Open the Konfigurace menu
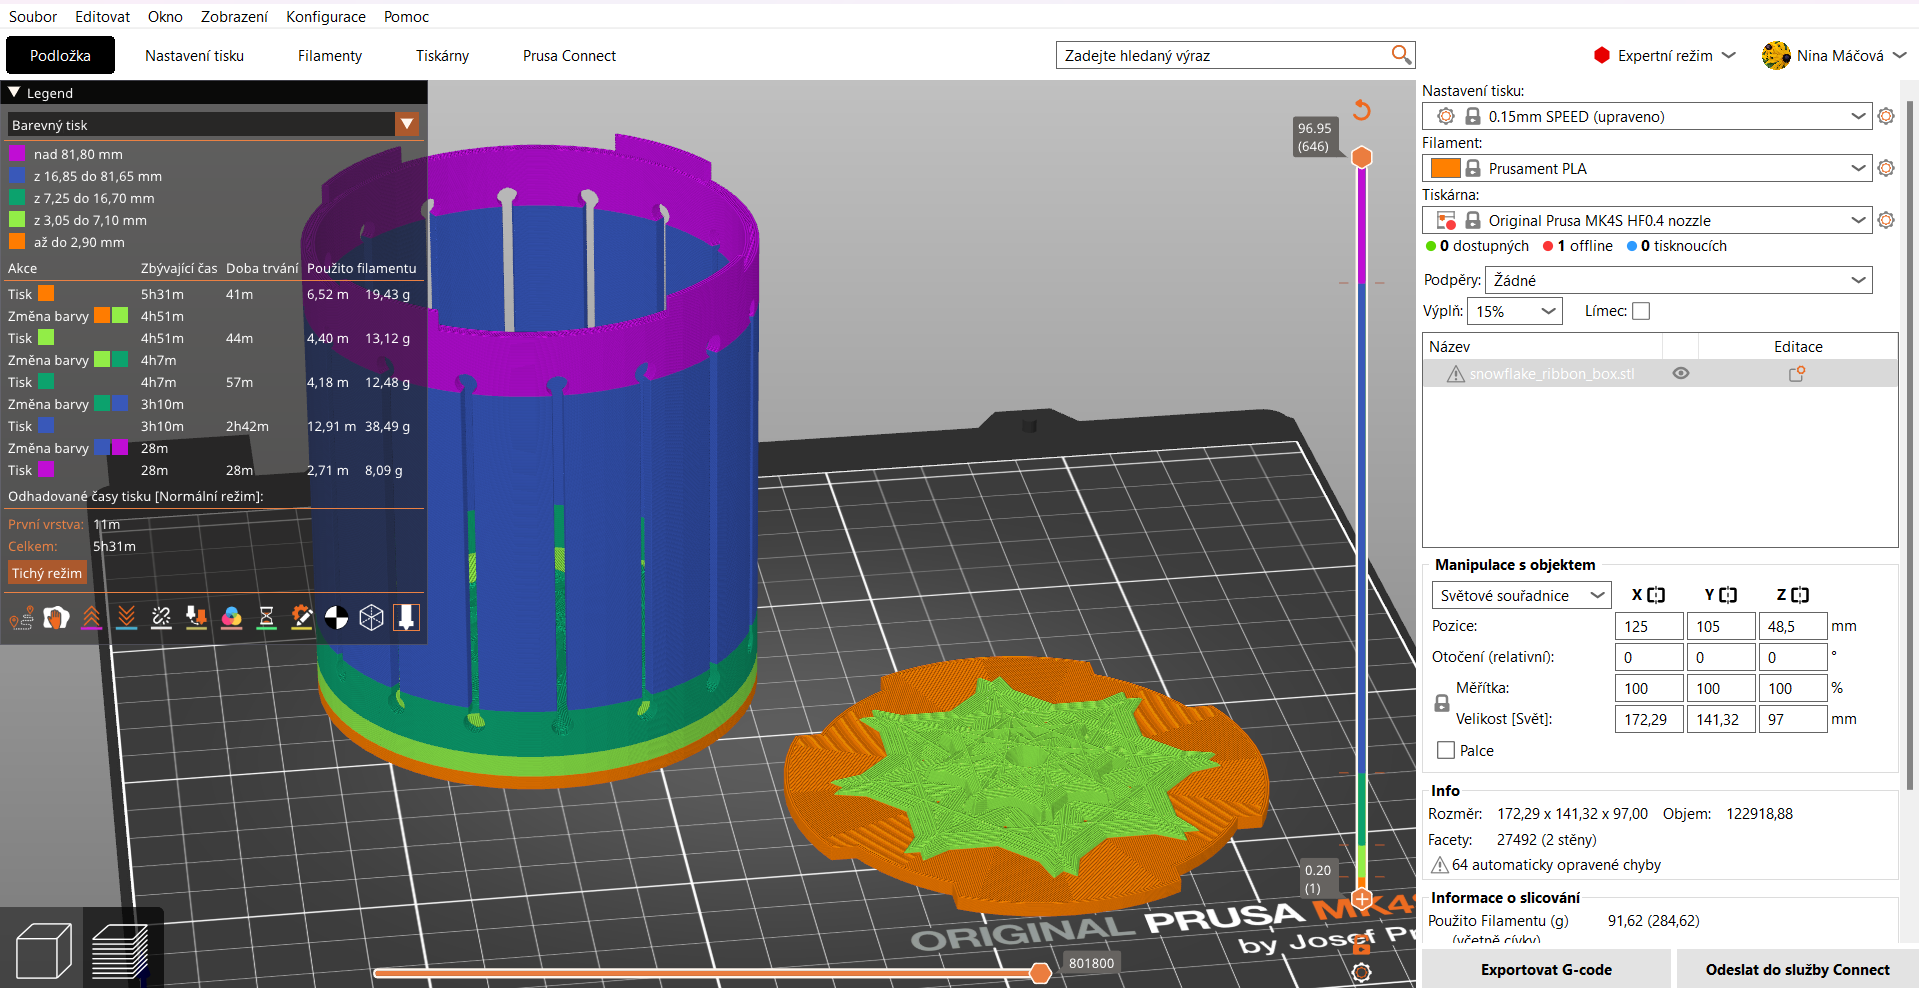Image resolution: width=1919 pixels, height=988 pixels. tap(326, 17)
